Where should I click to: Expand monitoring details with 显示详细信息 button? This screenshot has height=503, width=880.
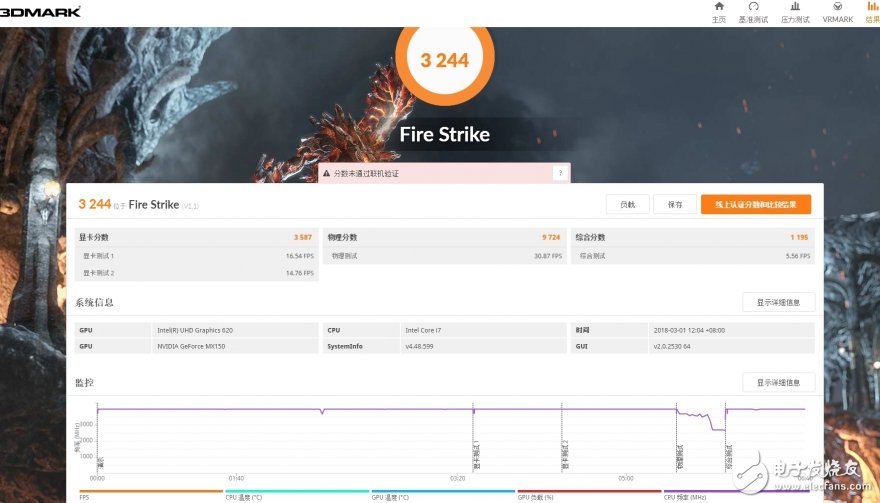[778, 382]
